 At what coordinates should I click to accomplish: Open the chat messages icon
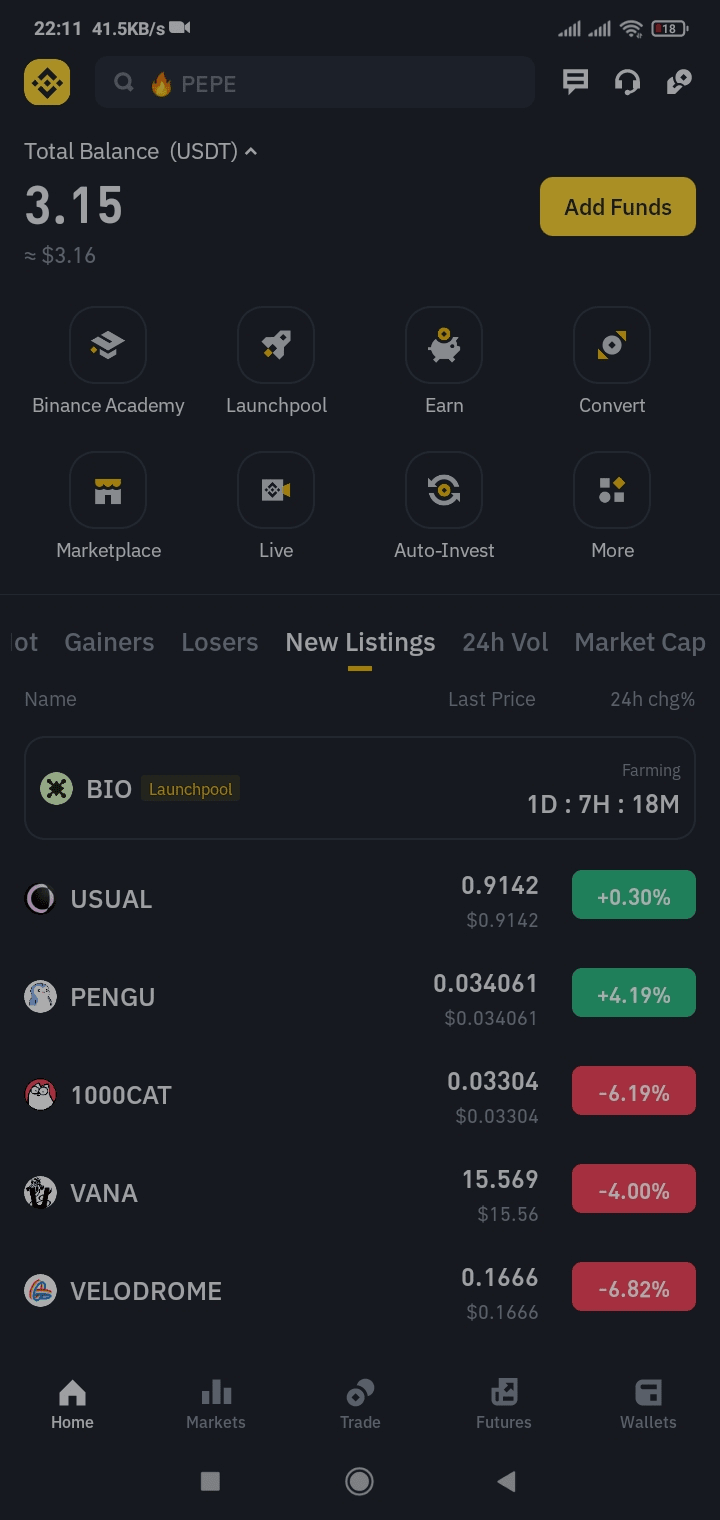(575, 82)
